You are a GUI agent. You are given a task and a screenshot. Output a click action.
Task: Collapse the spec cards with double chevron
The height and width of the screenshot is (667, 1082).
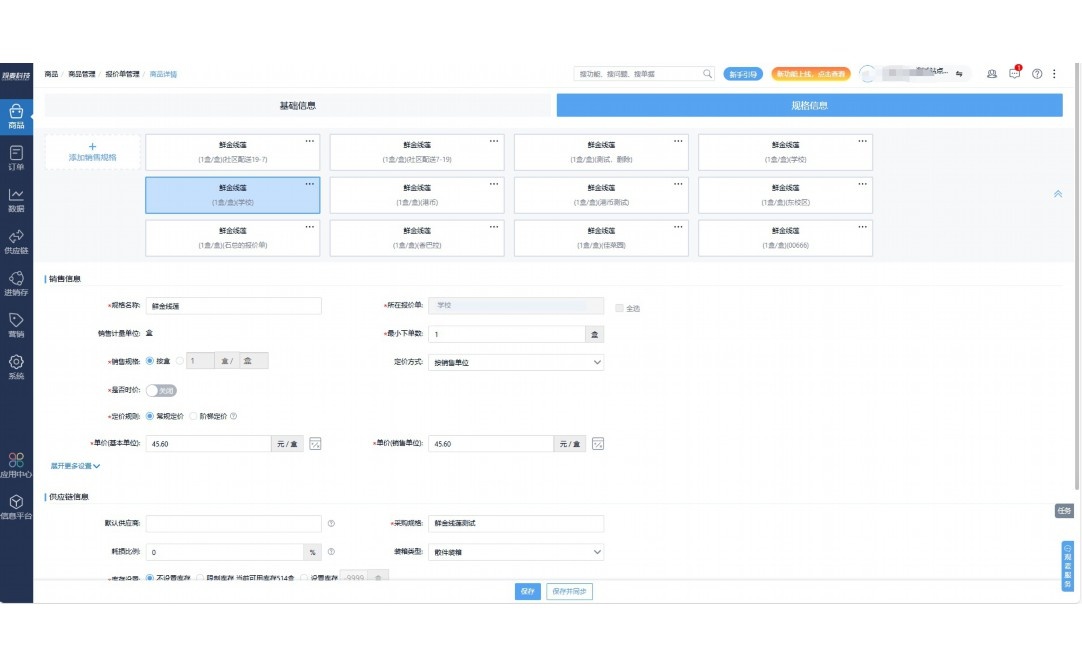[1058, 194]
